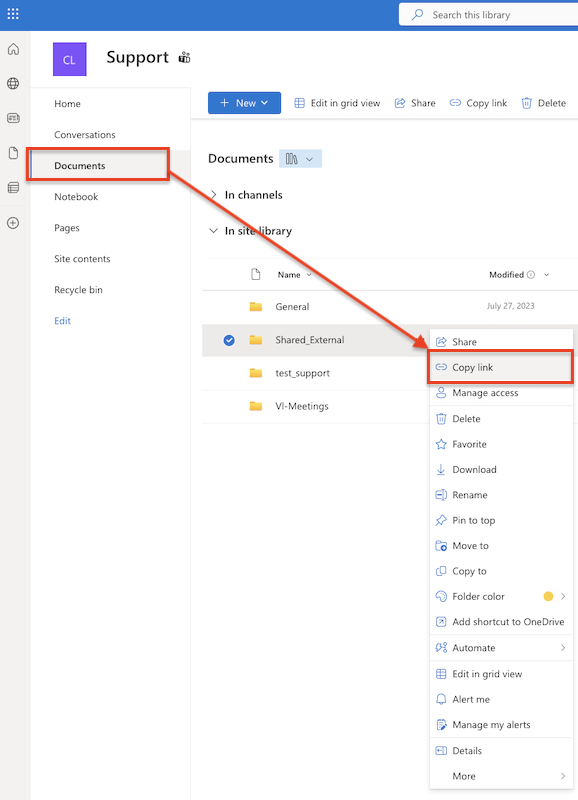
Task: Choose Favorite in the context menu
Action: coord(501,444)
